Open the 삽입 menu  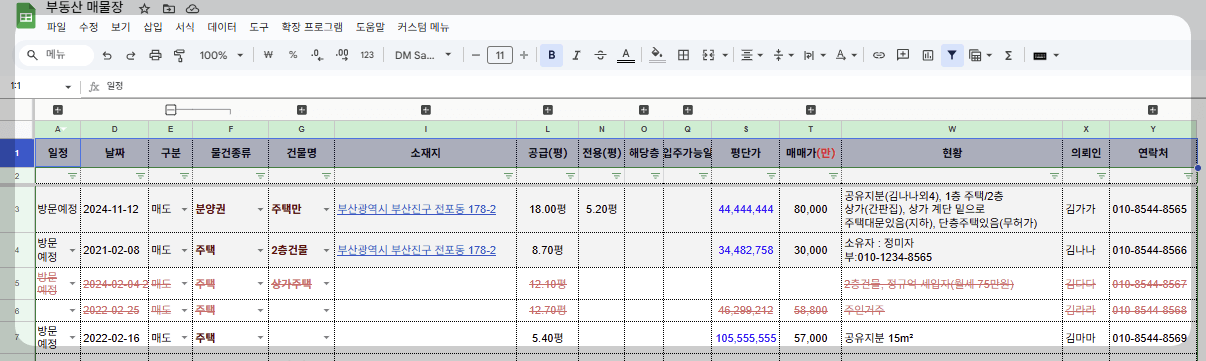click(x=153, y=27)
